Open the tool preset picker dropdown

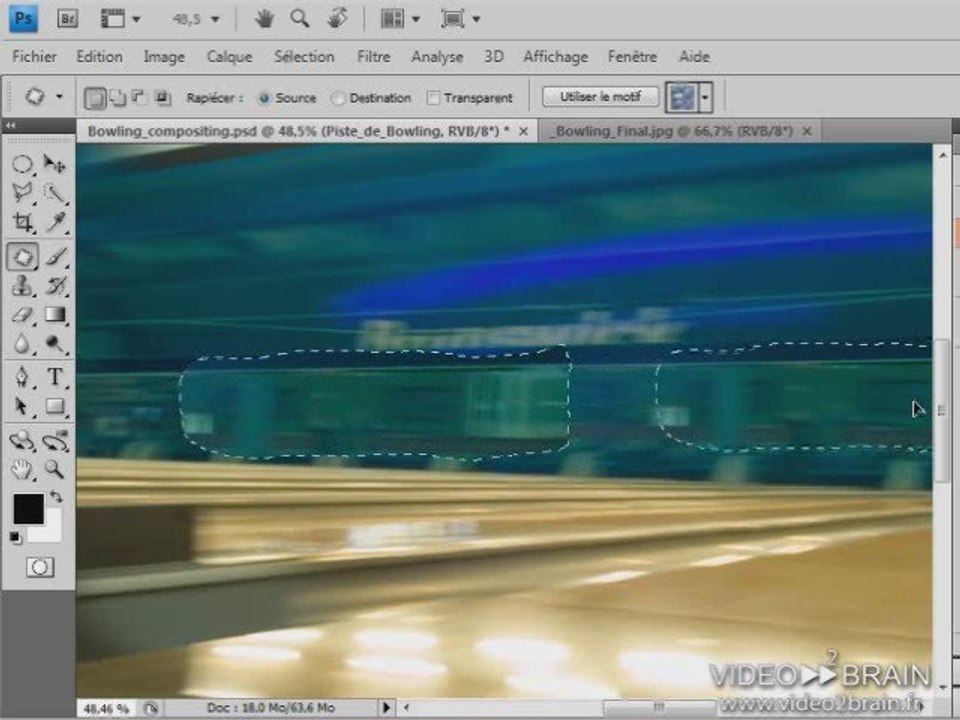click(59, 97)
